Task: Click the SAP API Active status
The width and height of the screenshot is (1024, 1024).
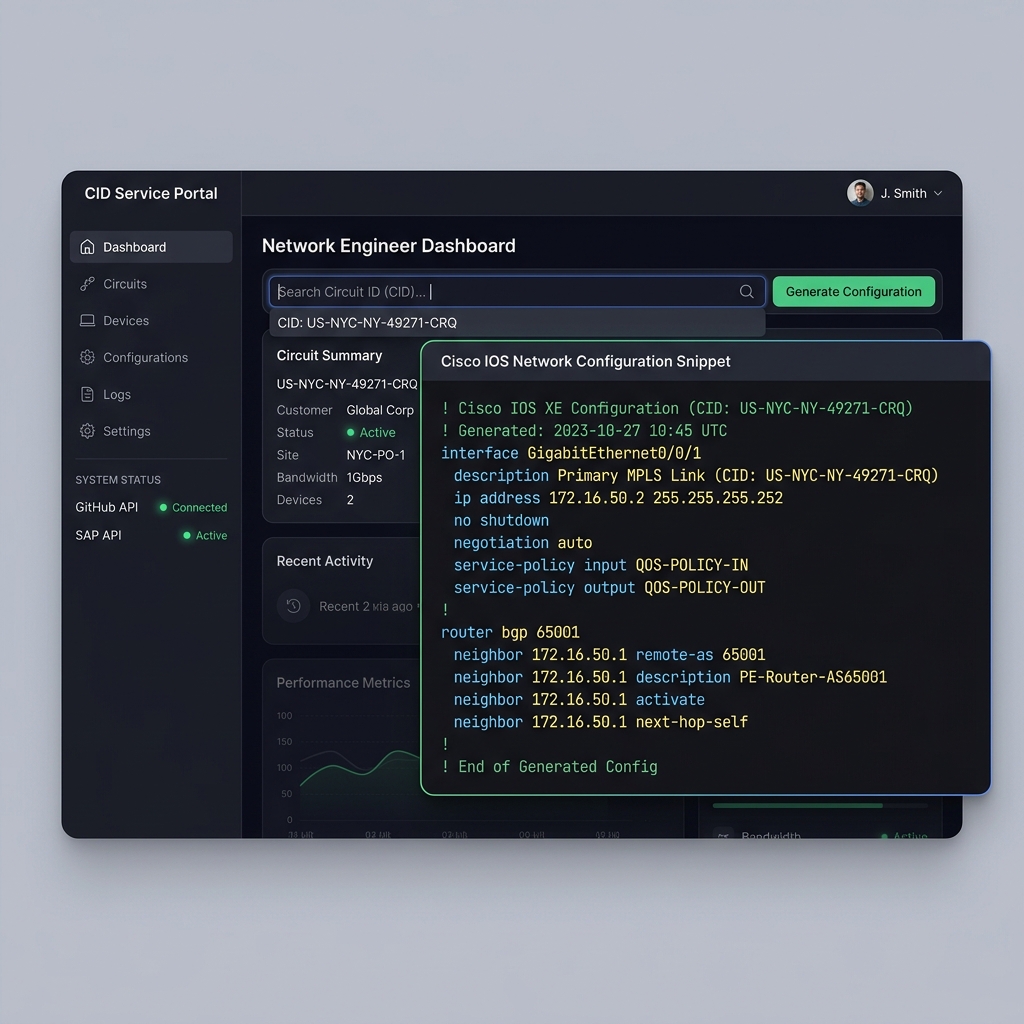Action: pyautogui.click(x=205, y=536)
